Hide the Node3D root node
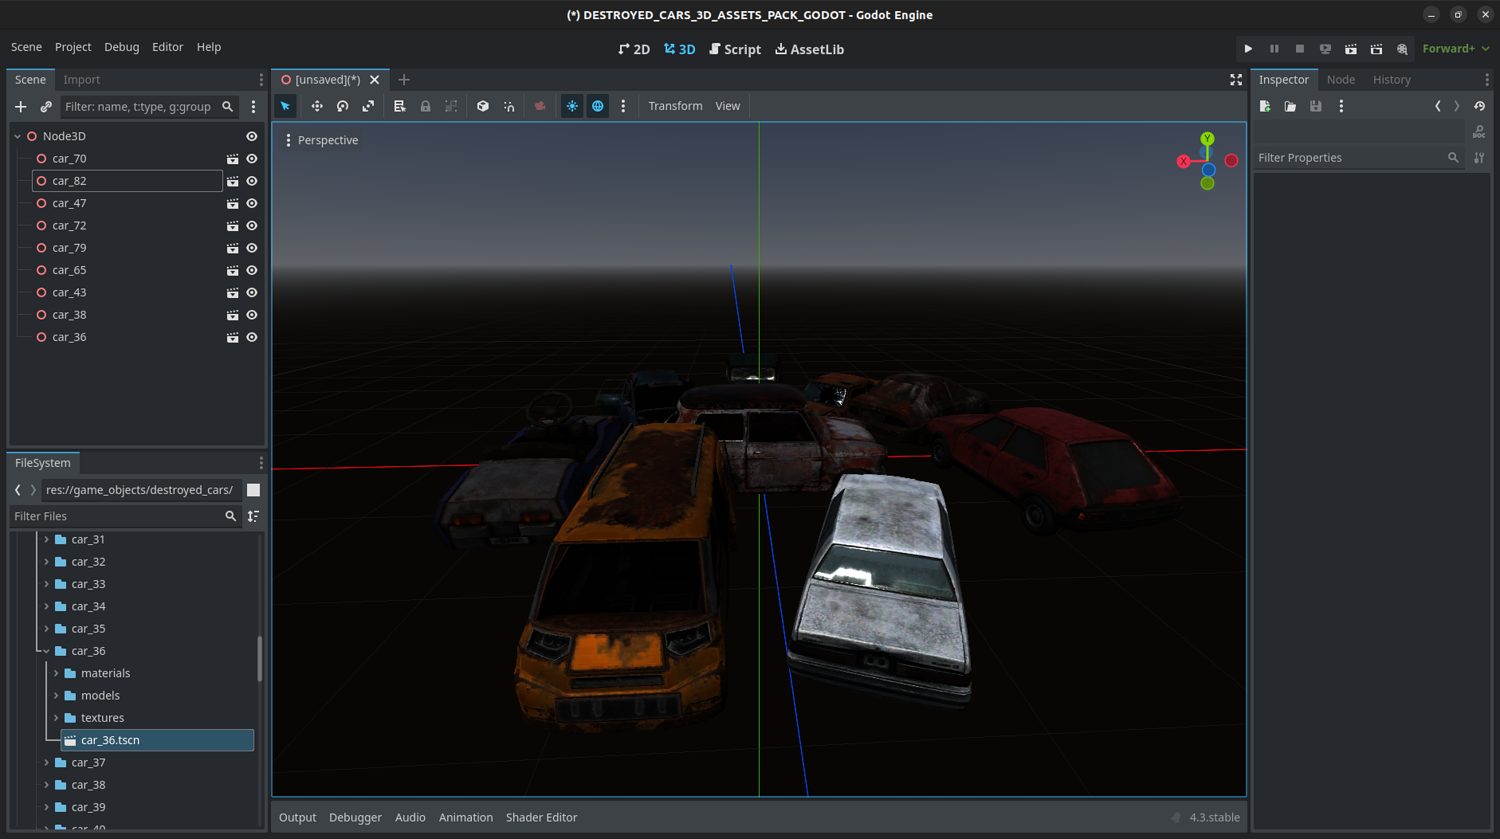 [x=252, y=136]
